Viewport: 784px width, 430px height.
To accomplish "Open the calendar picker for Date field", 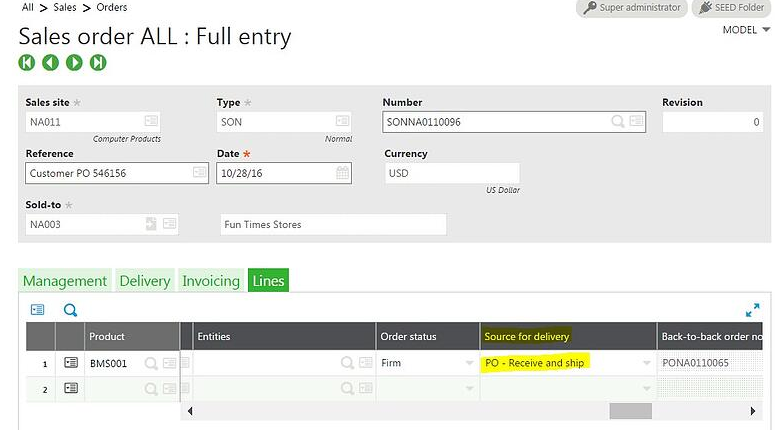I will pyautogui.click(x=342, y=173).
